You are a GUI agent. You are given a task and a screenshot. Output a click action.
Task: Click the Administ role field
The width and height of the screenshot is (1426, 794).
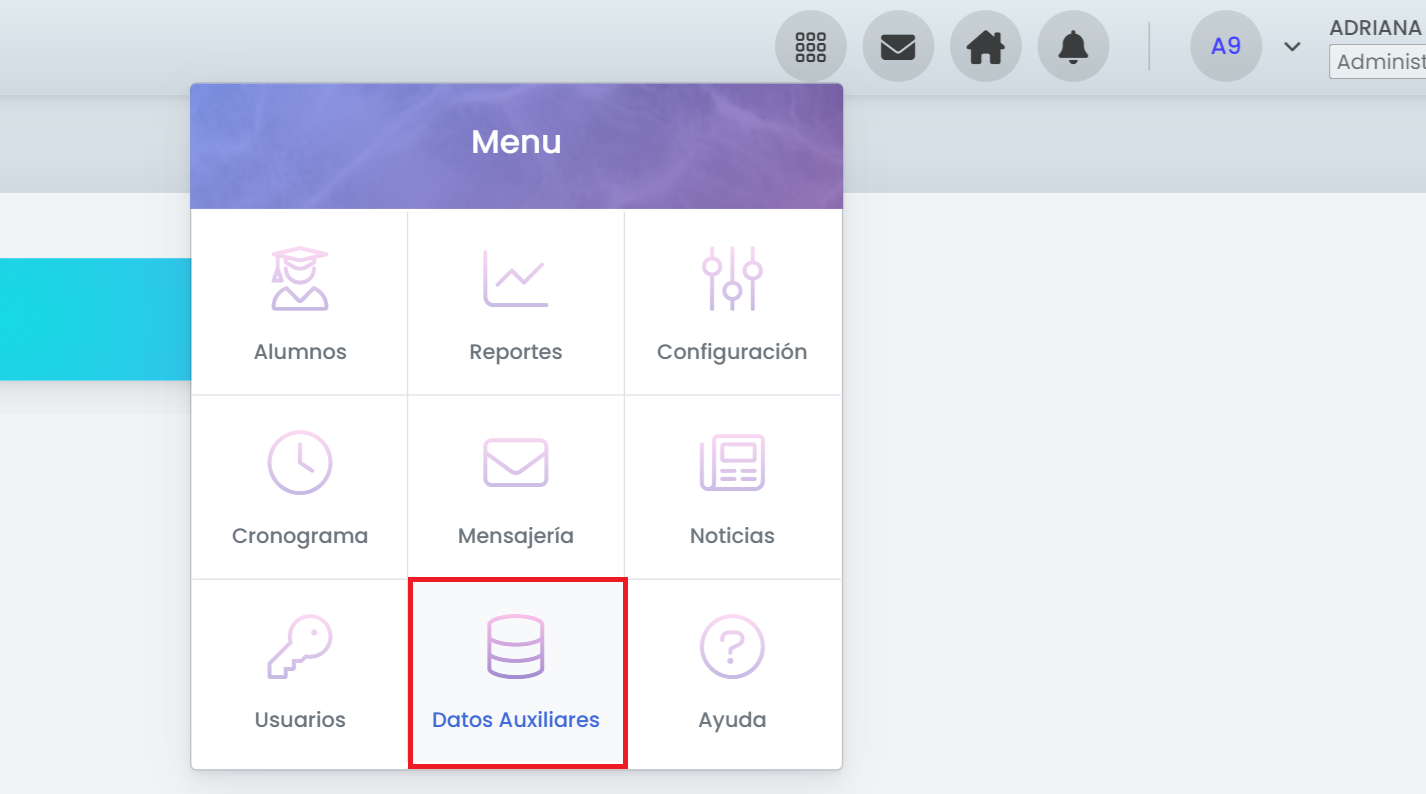click(x=1378, y=61)
